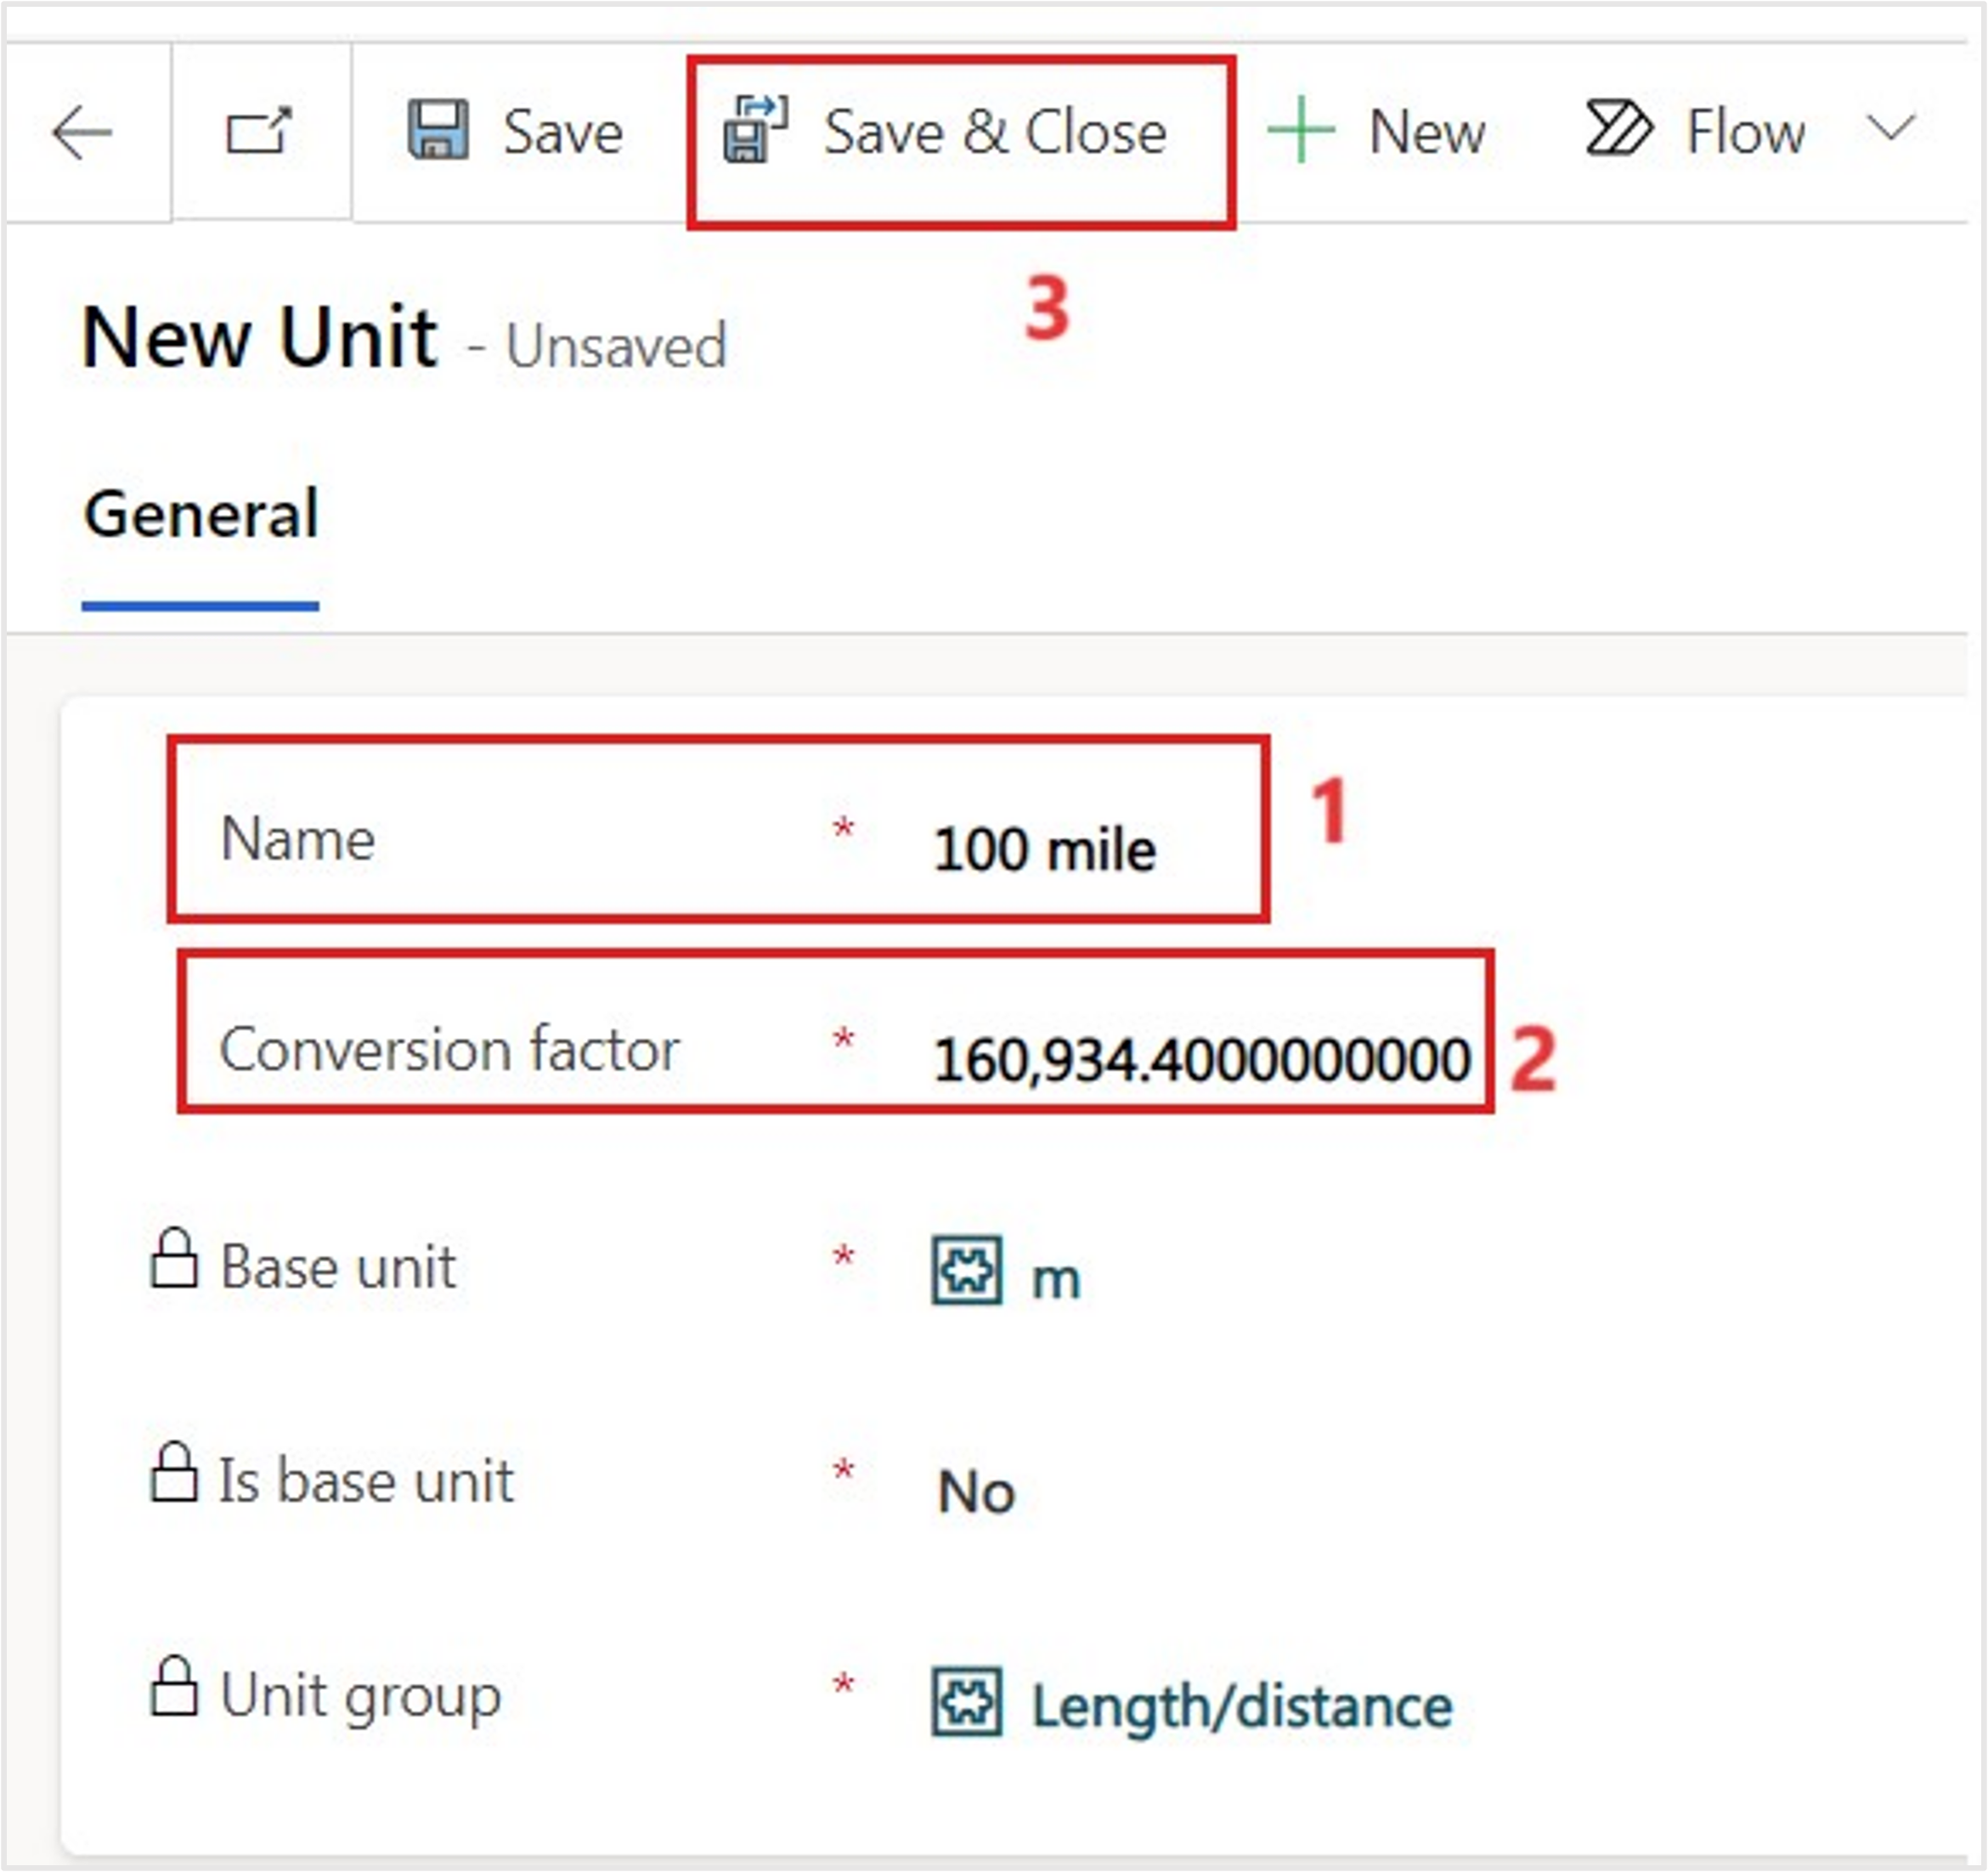Click the Unit group entity icon
Screen dimensions: 1988x1872
966,1700
